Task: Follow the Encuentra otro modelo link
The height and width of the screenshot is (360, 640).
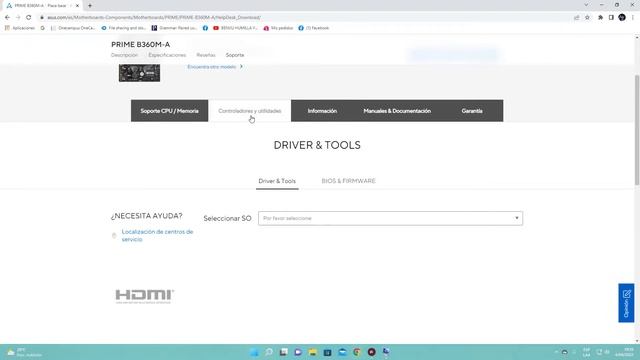Action: coord(215,67)
